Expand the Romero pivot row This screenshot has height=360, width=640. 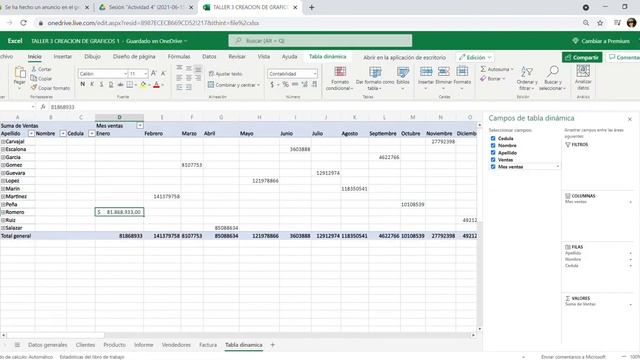tap(3, 212)
